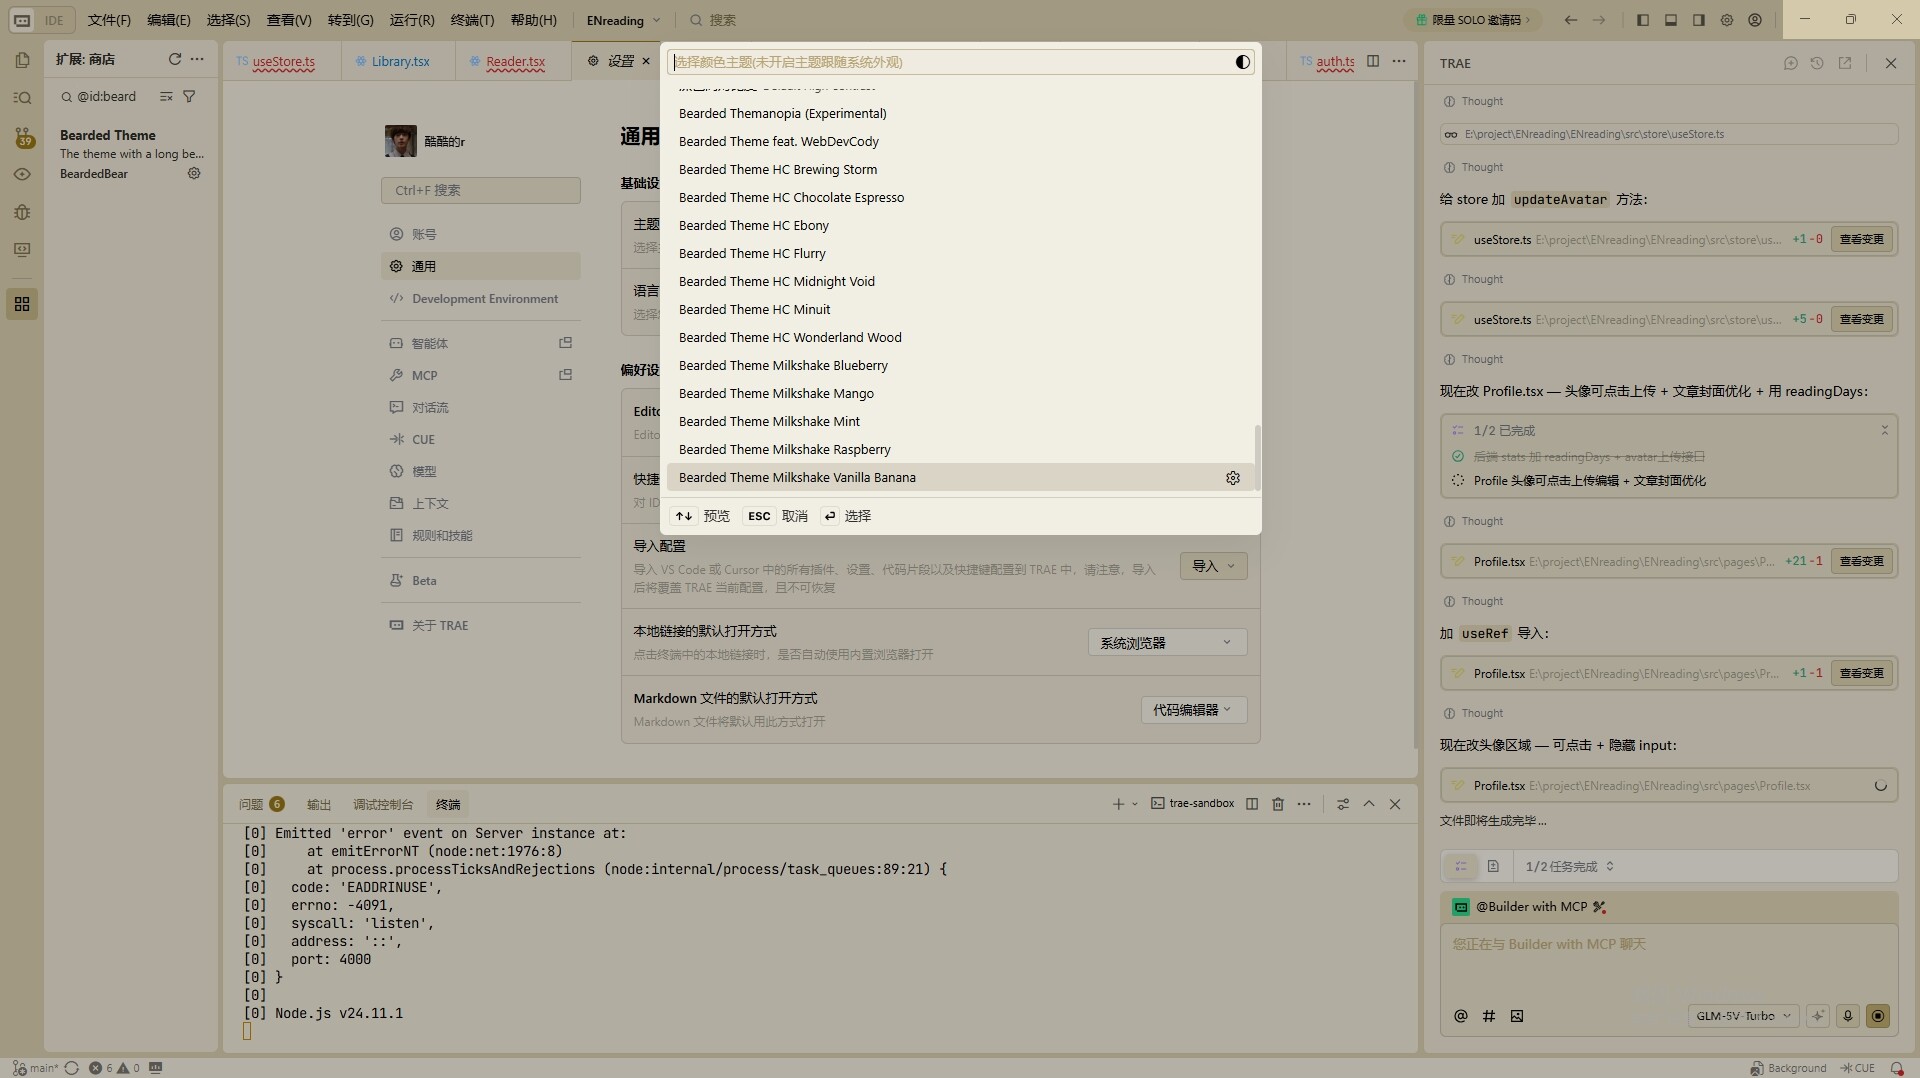Open the 代码编辑器 dropdown
The height and width of the screenshot is (1078, 1920).
coord(1193,710)
